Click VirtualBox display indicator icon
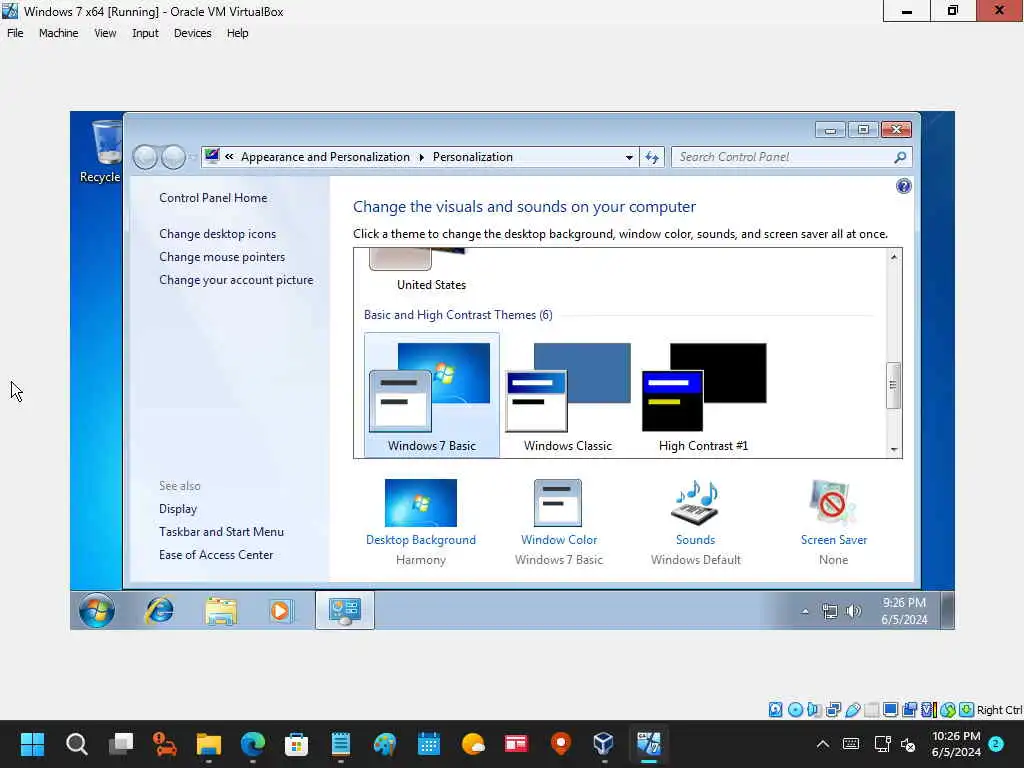1024x768 pixels. (890, 710)
